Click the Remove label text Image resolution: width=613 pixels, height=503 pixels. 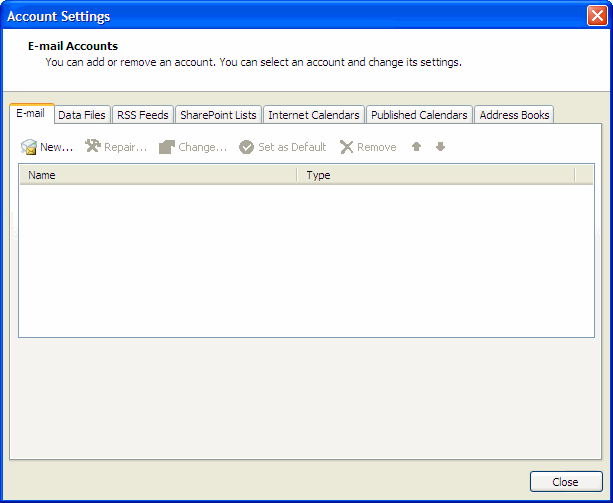pyautogui.click(x=376, y=147)
